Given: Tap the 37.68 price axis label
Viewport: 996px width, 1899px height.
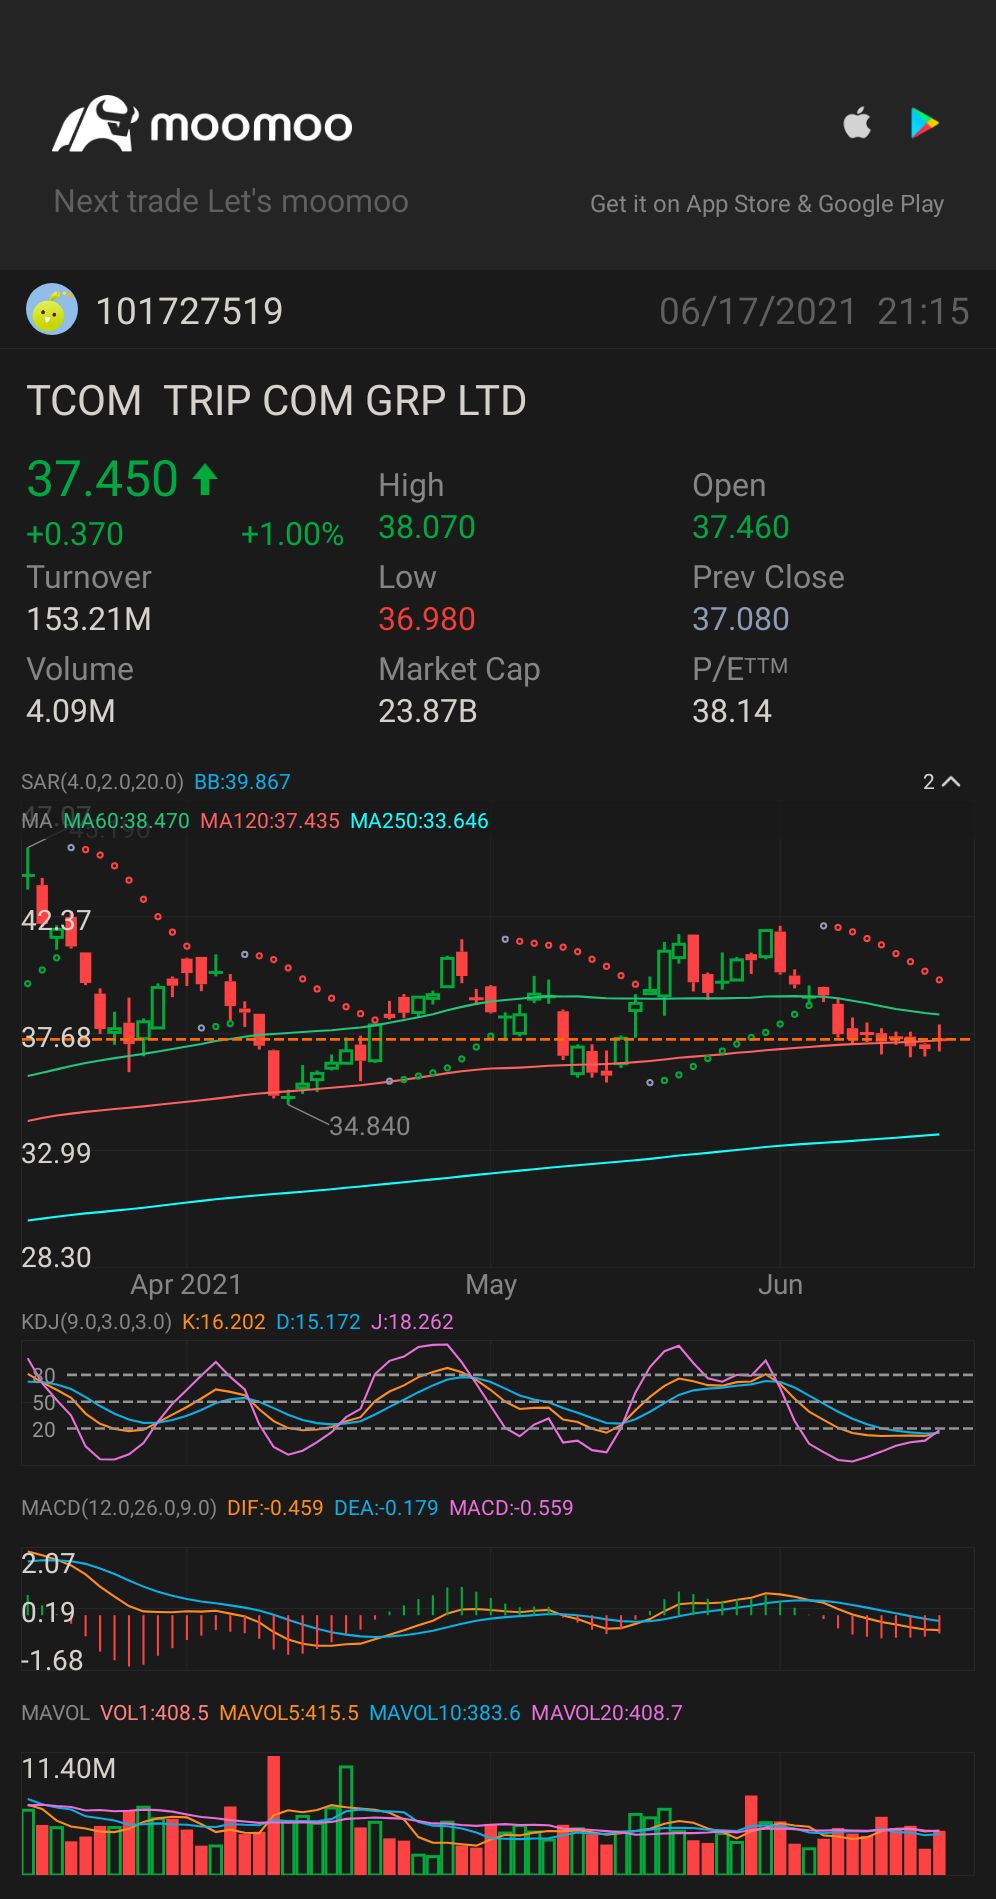Looking at the screenshot, I should [x=56, y=1037].
